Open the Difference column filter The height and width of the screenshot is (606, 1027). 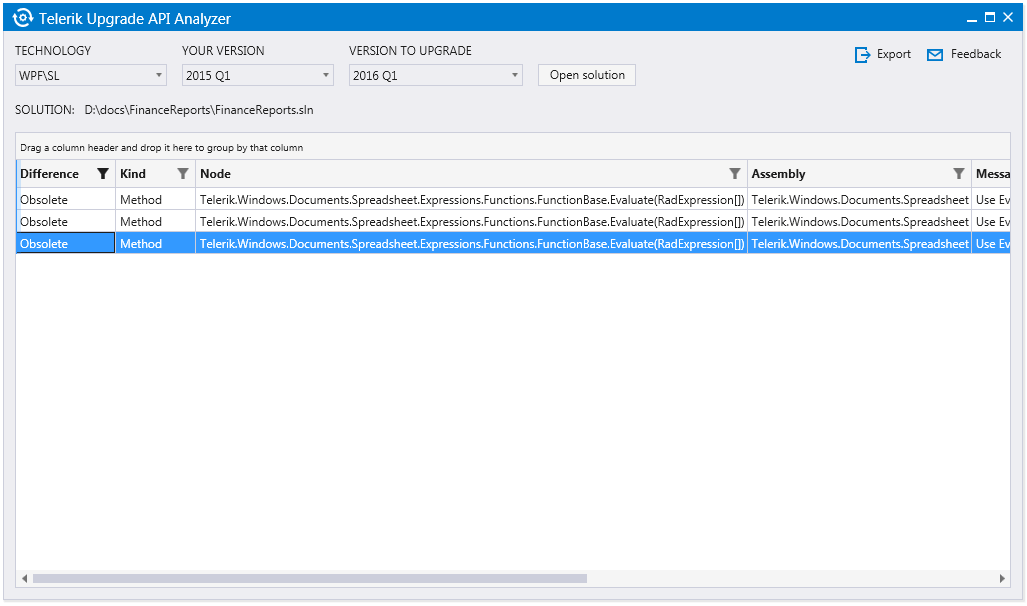click(x=102, y=174)
